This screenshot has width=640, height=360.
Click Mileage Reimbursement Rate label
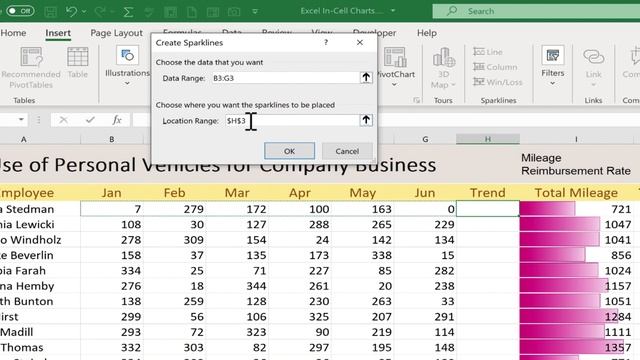(x=576, y=164)
